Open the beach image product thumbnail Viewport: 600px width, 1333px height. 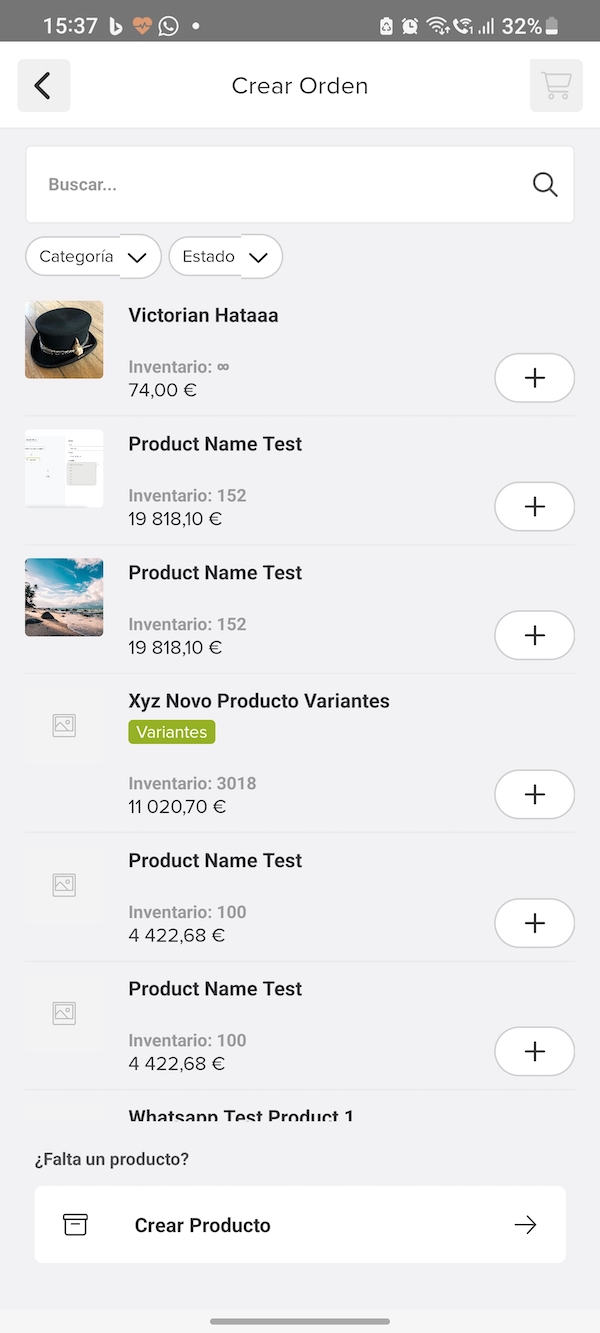64,597
